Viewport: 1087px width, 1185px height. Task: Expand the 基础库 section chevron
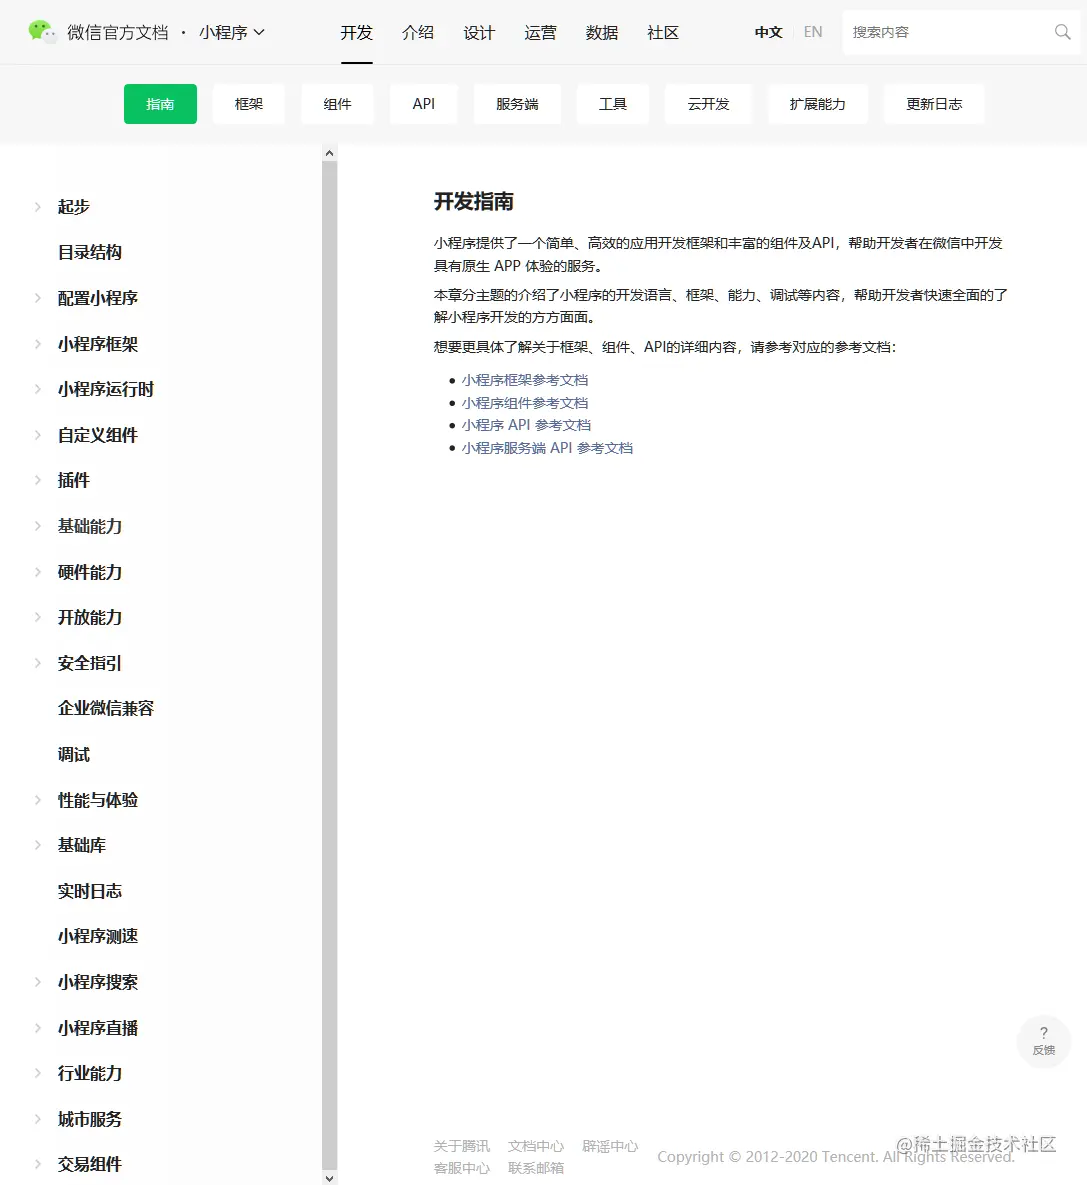[x=38, y=845]
